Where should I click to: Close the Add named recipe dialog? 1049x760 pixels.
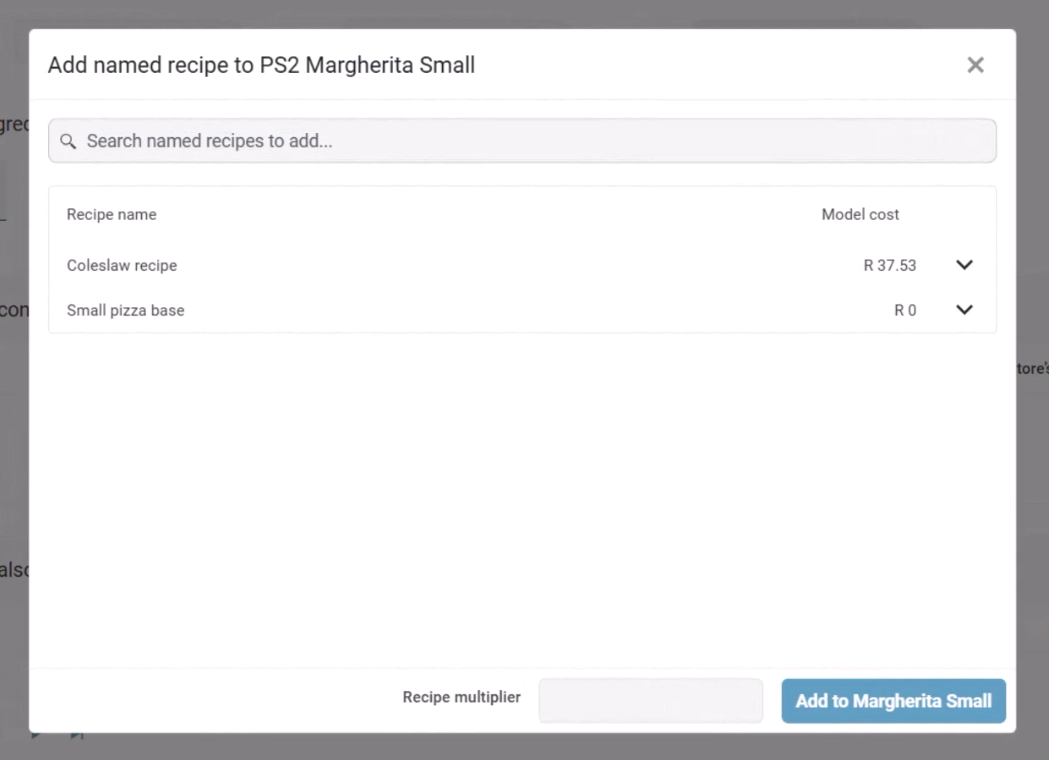pyautogui.click(x=975, y=65)
